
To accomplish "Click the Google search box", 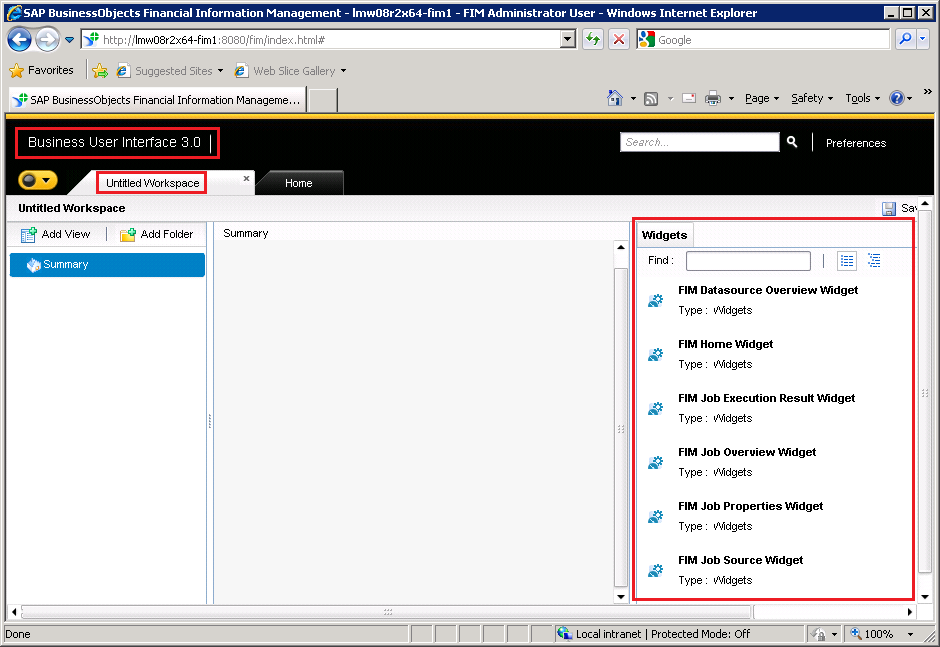I will click(772, 40).
